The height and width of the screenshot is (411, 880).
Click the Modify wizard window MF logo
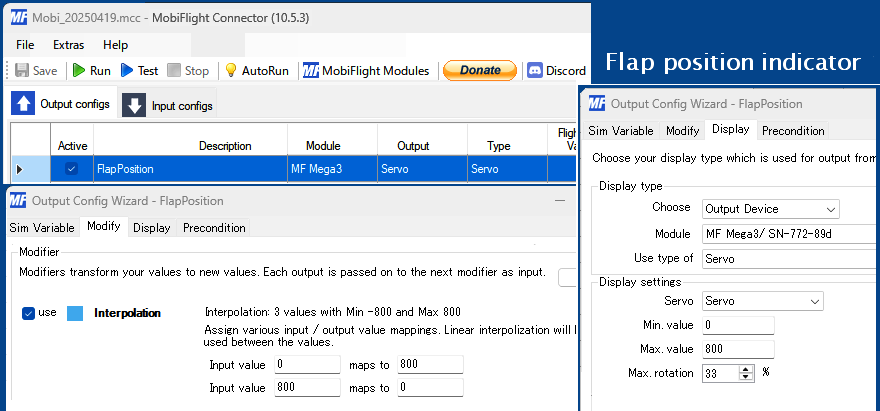tap(18, 200)
